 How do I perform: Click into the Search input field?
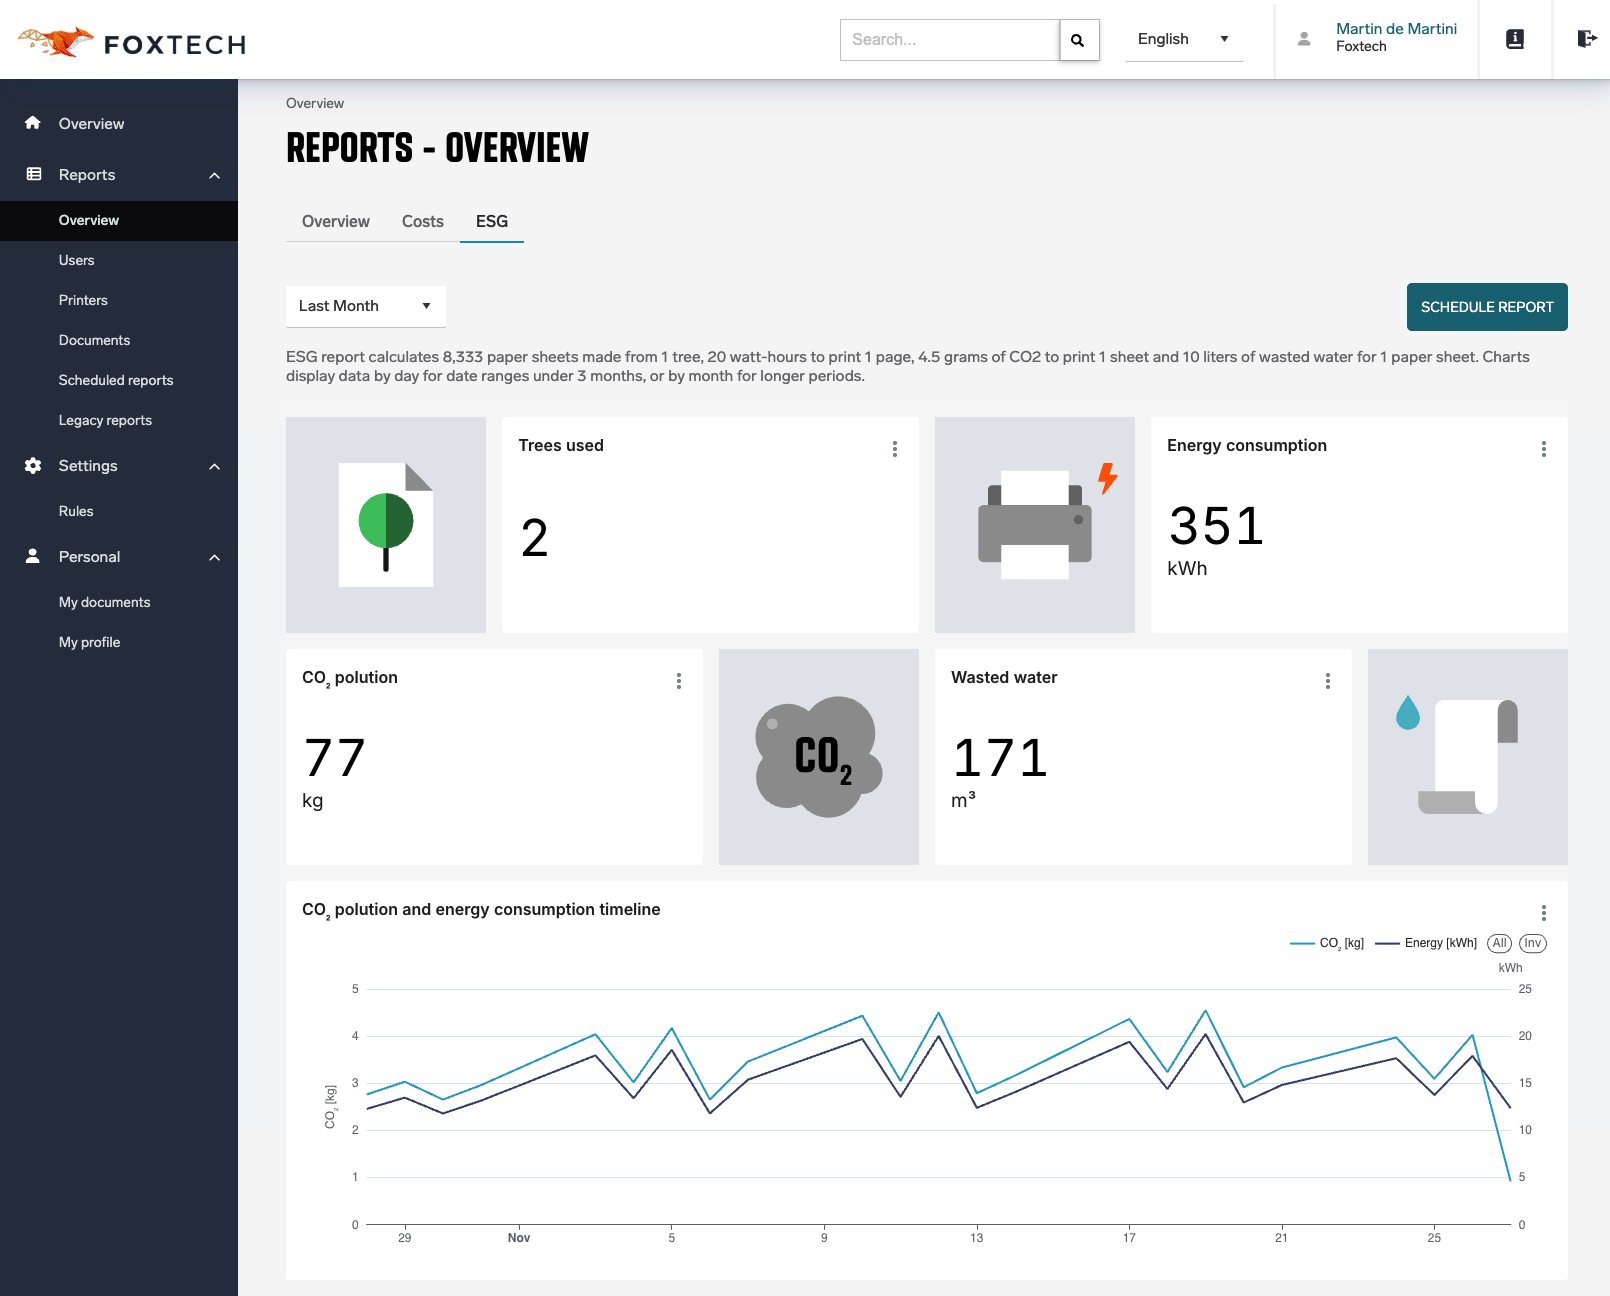(949, 40)
